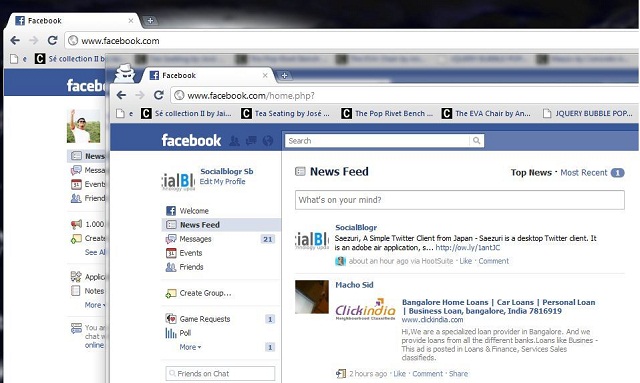Expand the More dropdown in the rear window
This screenshot has height=383, width=640.
coord(95,305)
